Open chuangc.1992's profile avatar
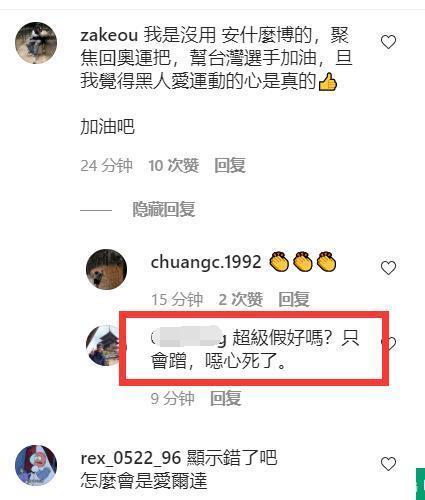The width and height of the screenshot is (425, 500). click(x=106, y=269)
